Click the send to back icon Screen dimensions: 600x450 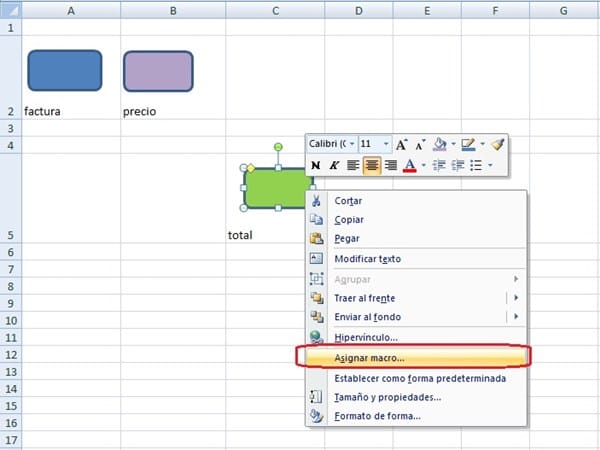316,317
